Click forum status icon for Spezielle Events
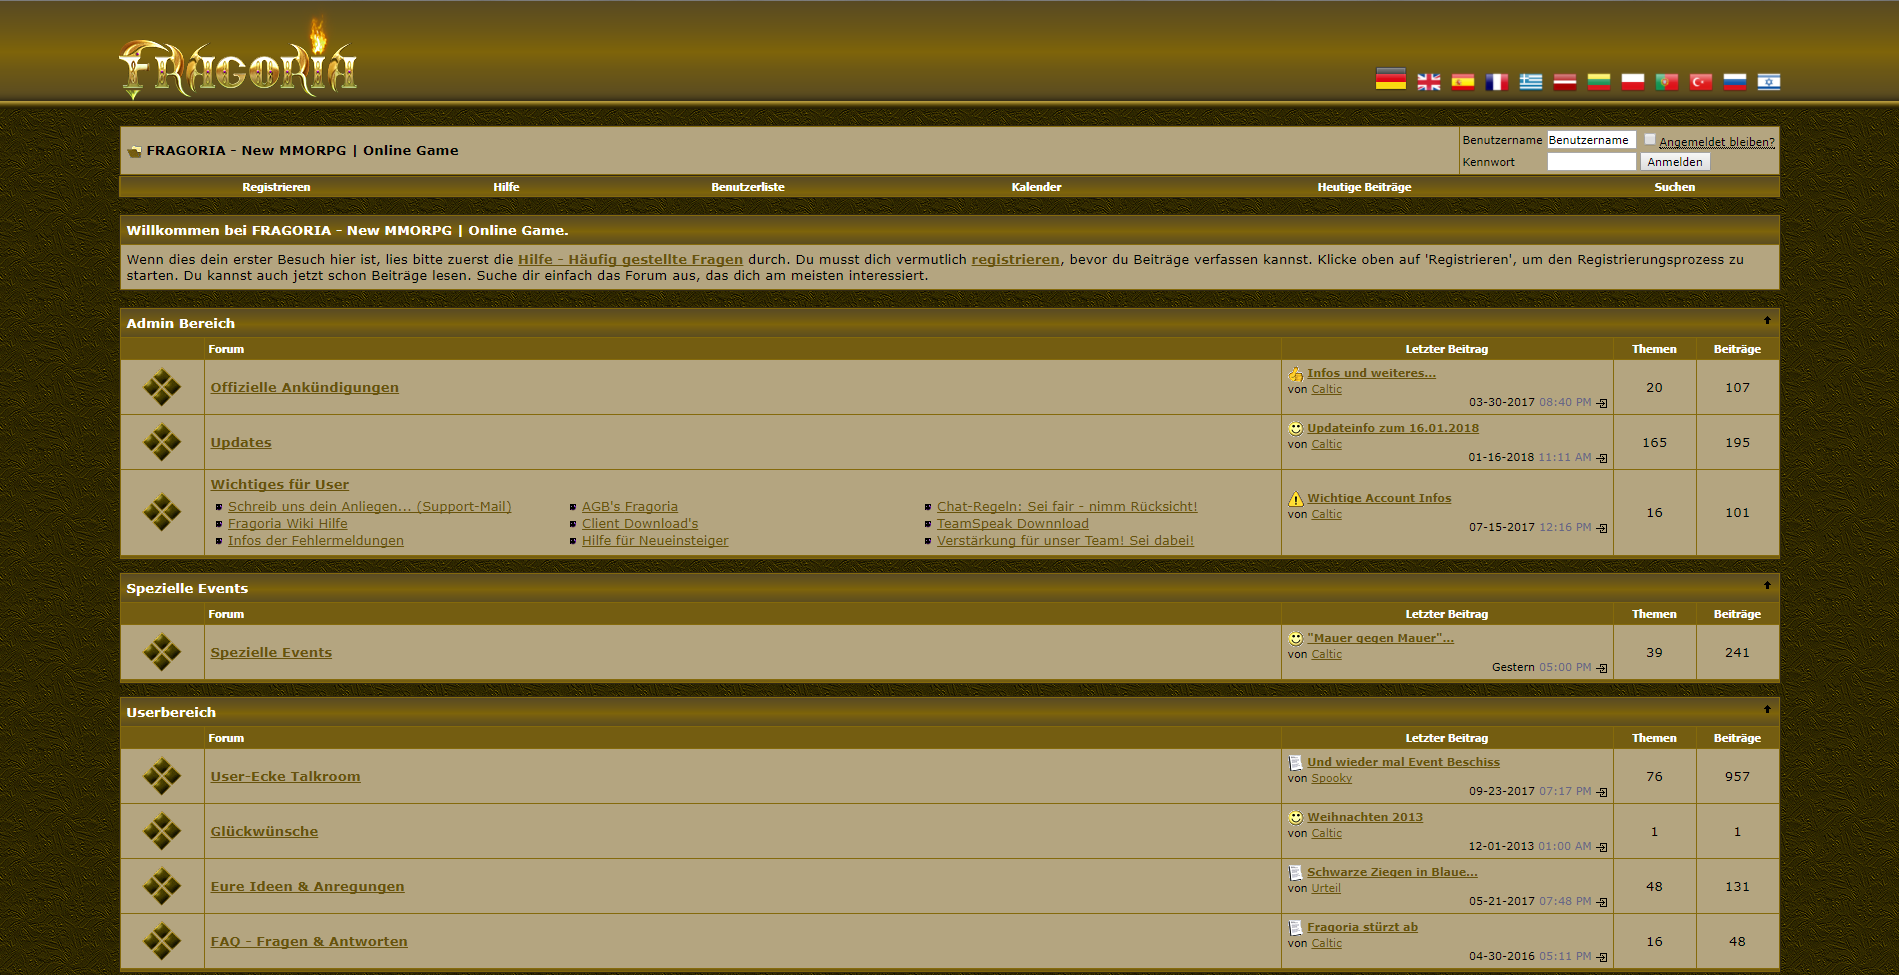The image size is (1899, 975). click(x=162, y=652)
